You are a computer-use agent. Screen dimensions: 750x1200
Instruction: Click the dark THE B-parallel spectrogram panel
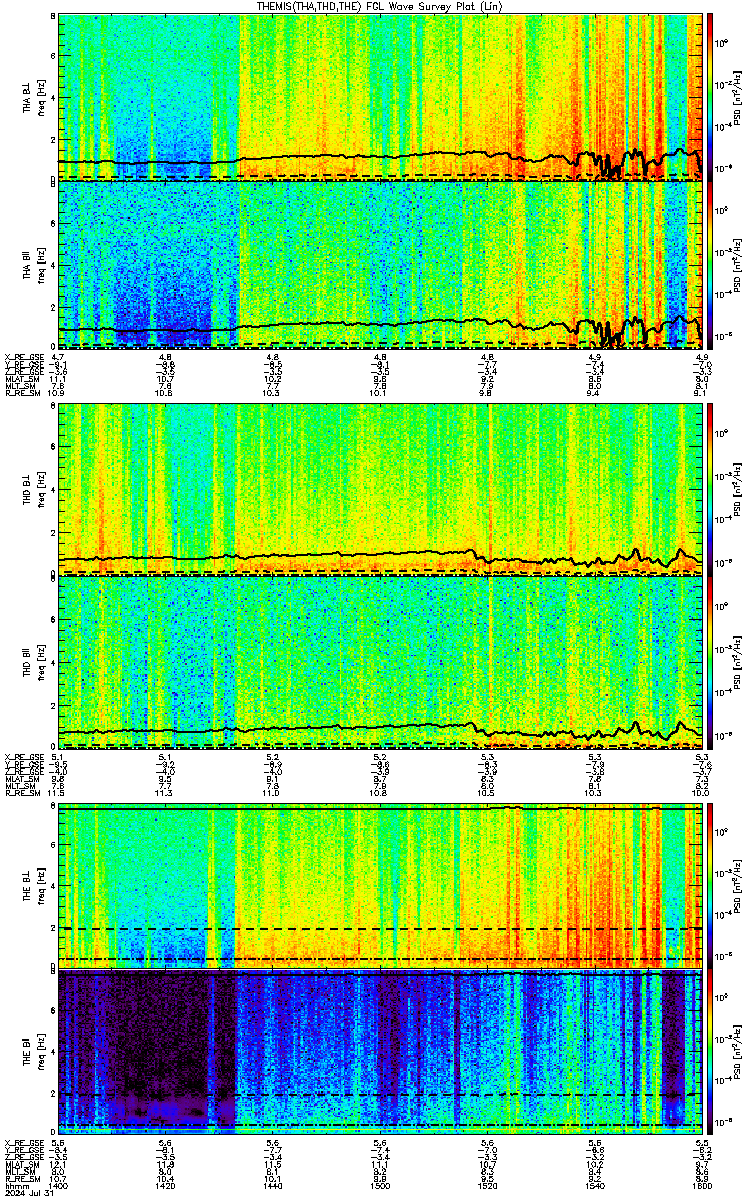tap(381, 1052)
